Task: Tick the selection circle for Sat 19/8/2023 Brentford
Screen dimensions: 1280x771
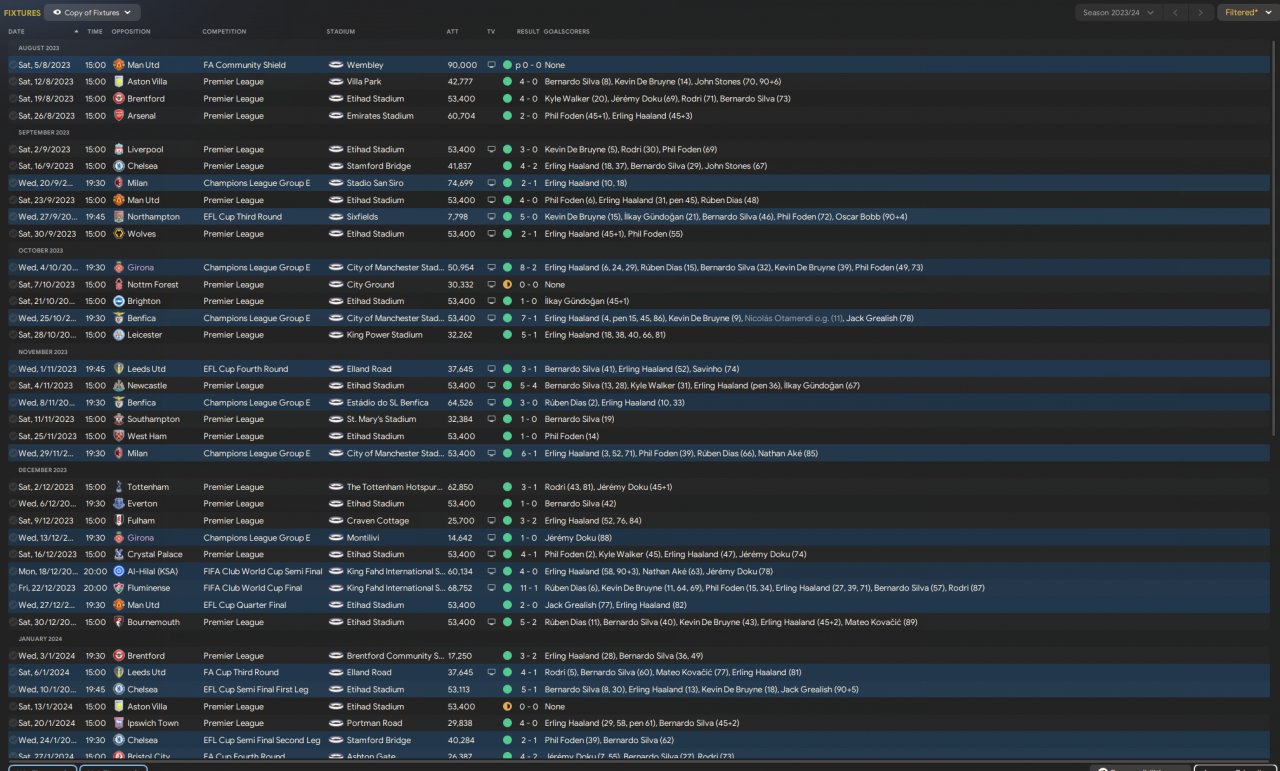Action: click(x=13, y=99)
